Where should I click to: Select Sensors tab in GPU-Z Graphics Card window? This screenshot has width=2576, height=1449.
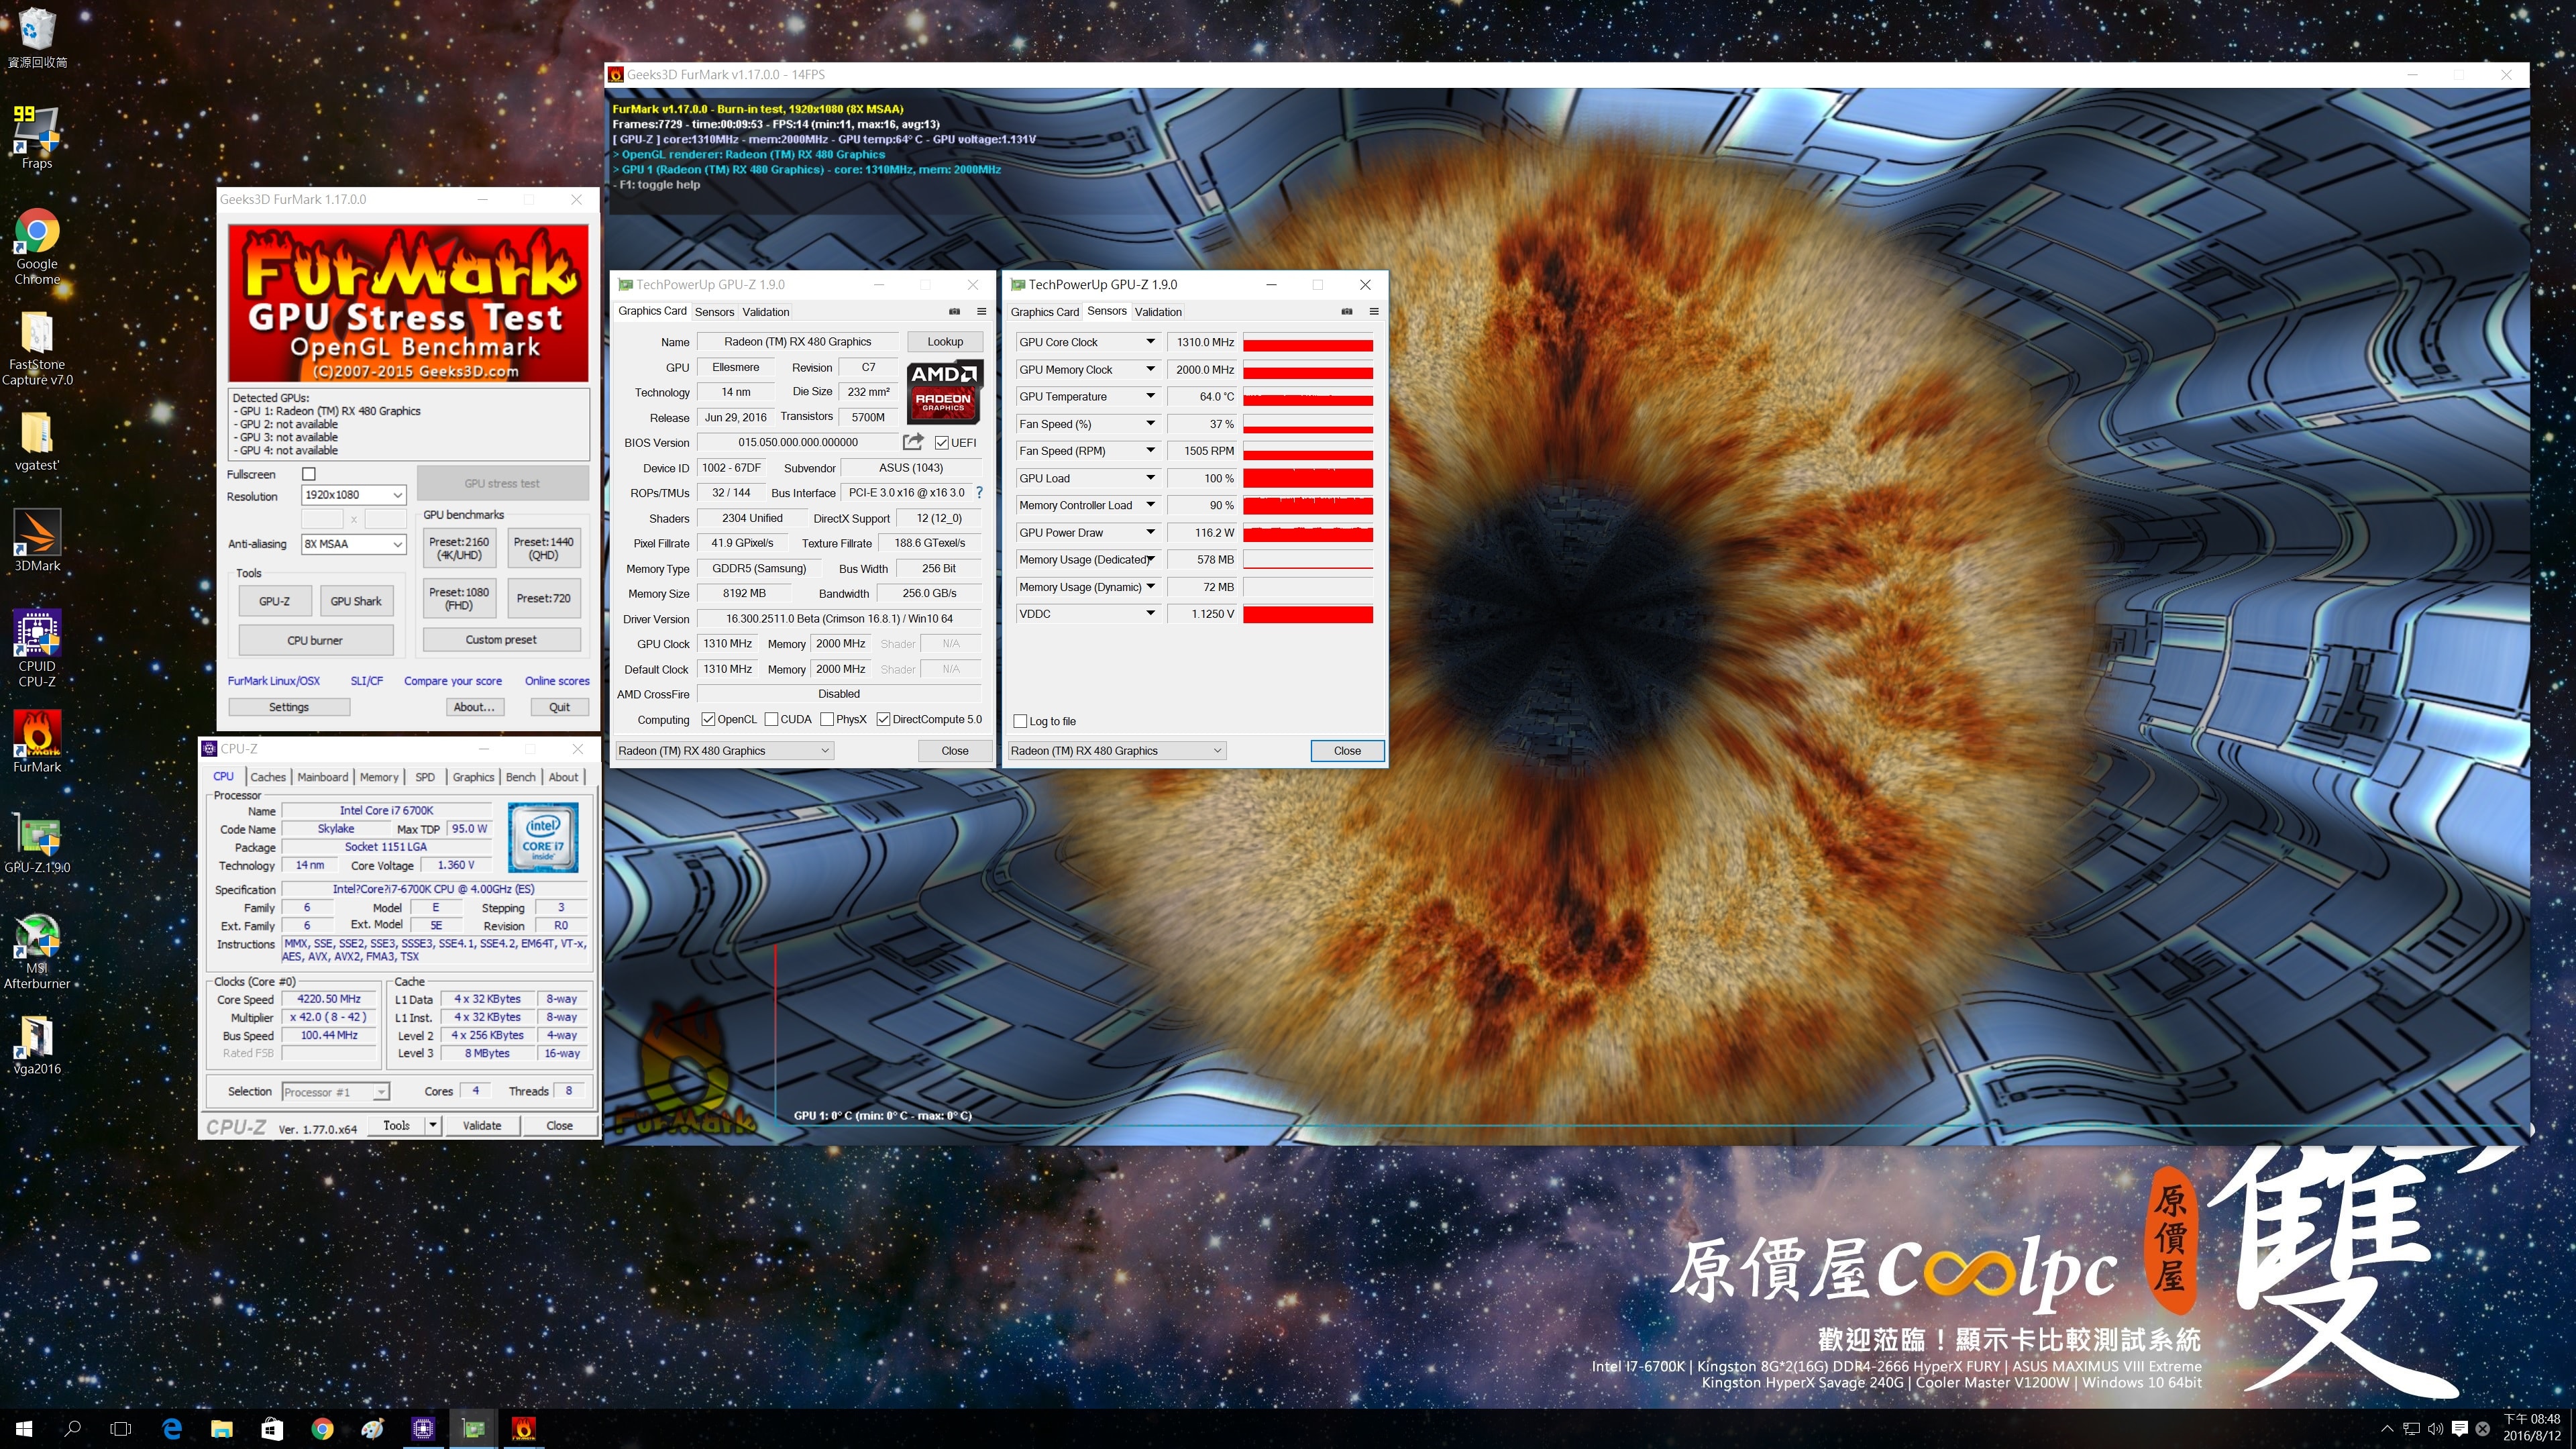(714, 312)
